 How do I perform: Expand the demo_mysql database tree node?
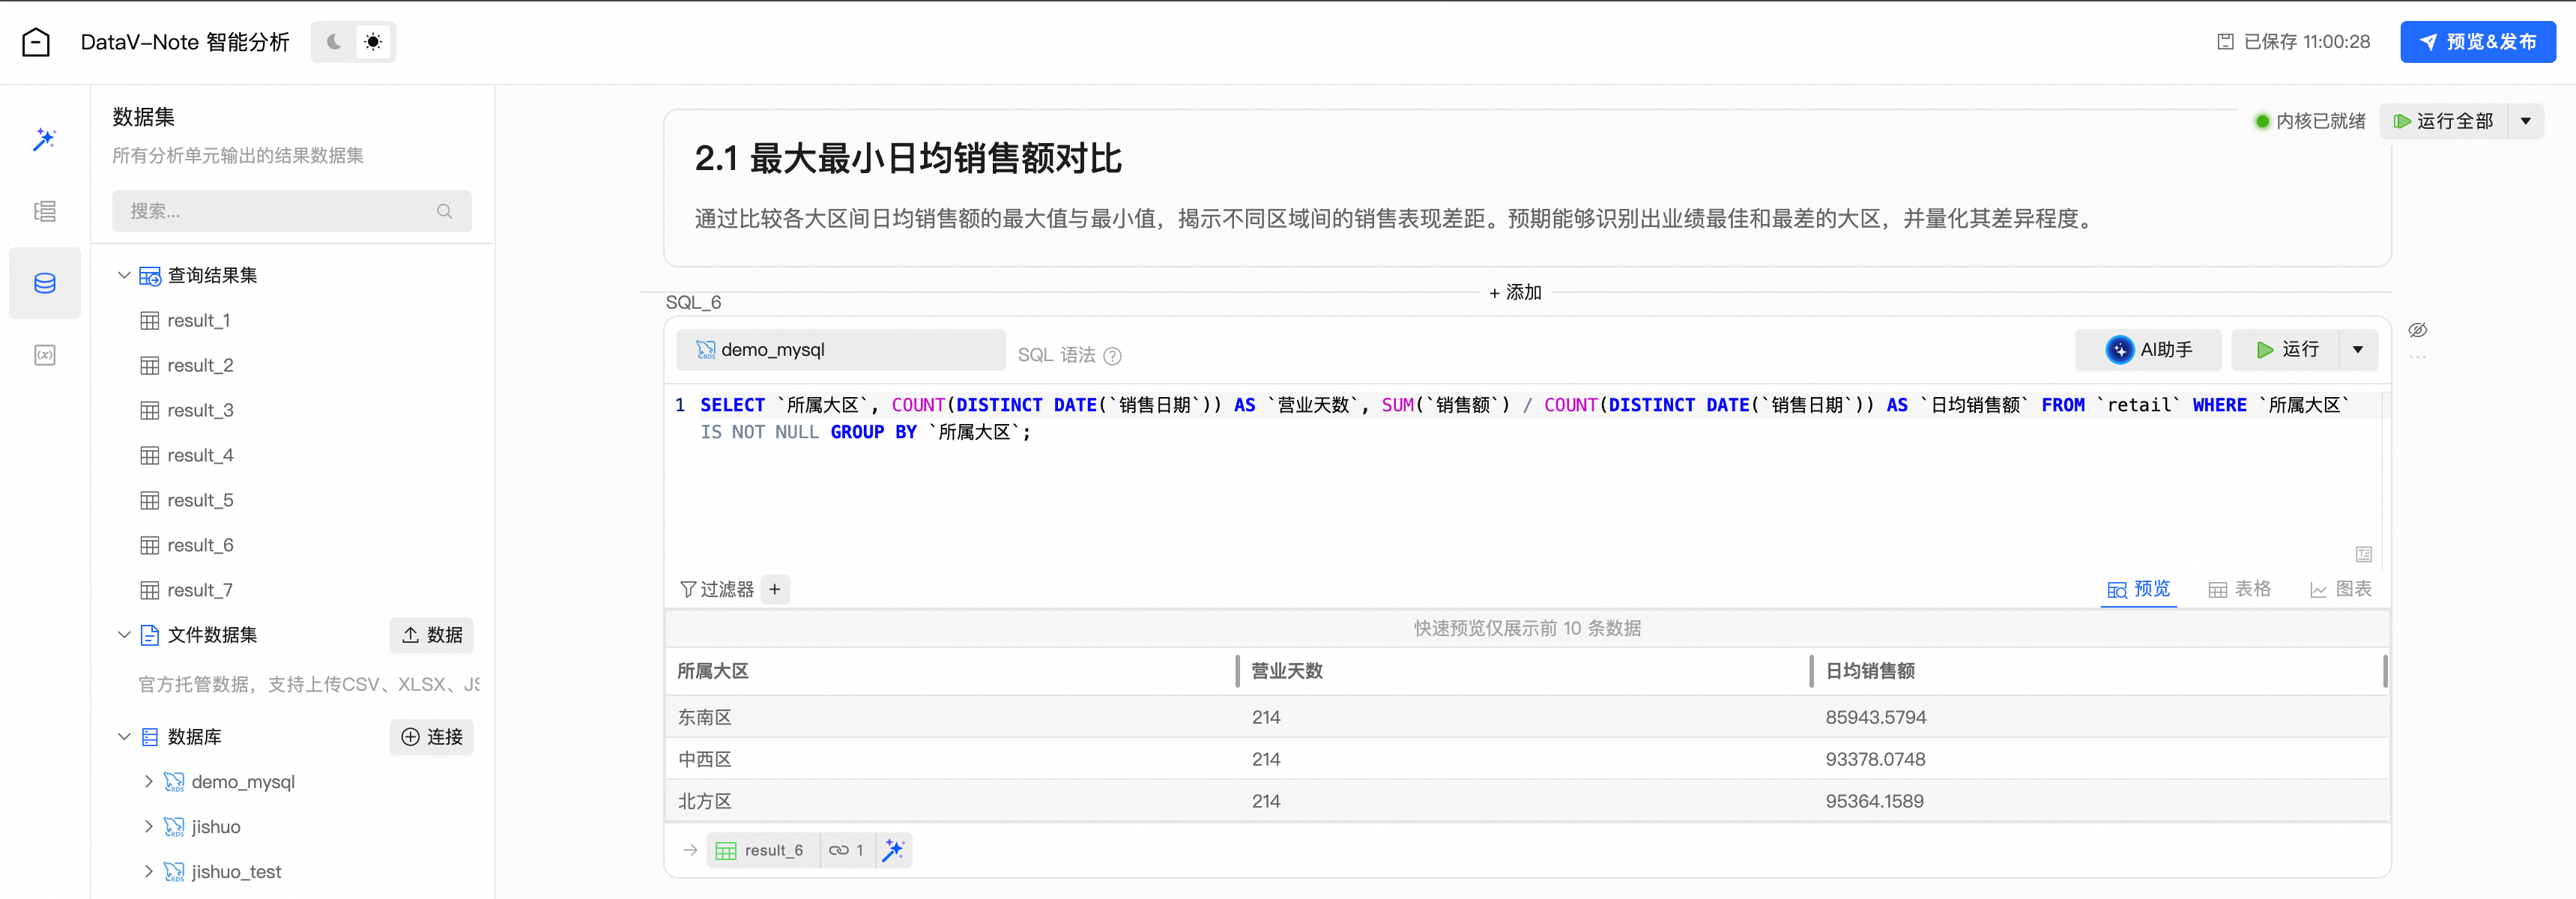pos(149,781)
